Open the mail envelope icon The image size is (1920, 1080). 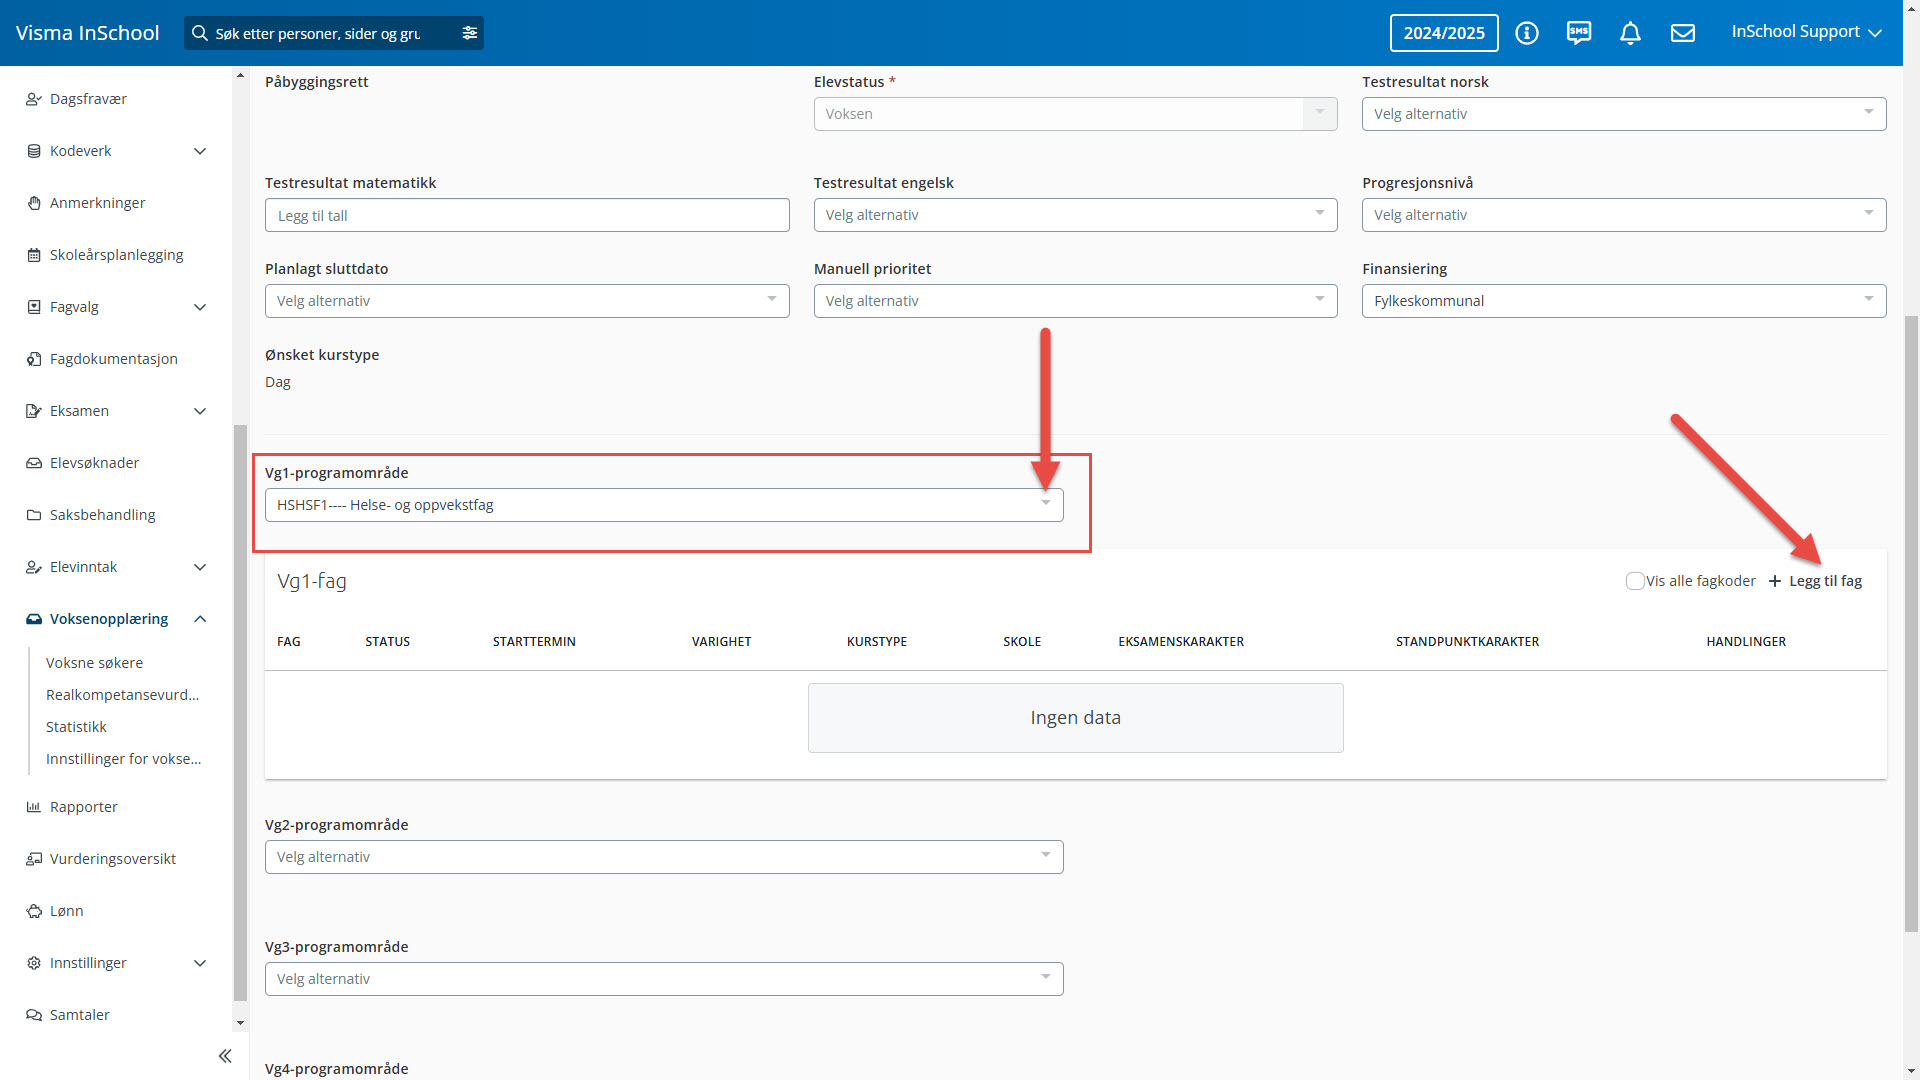click(x=1683, y=33)
